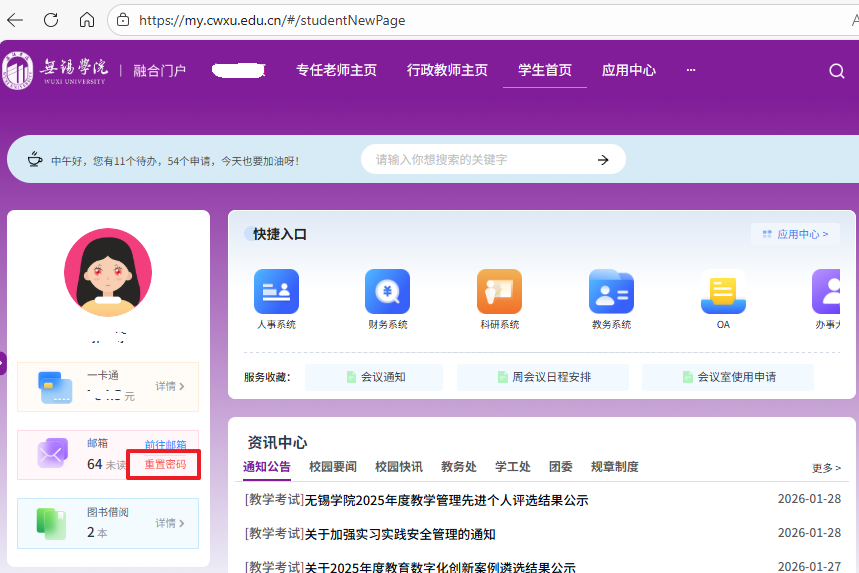Switch to 应用中心 in top navigation

point(628,70)
